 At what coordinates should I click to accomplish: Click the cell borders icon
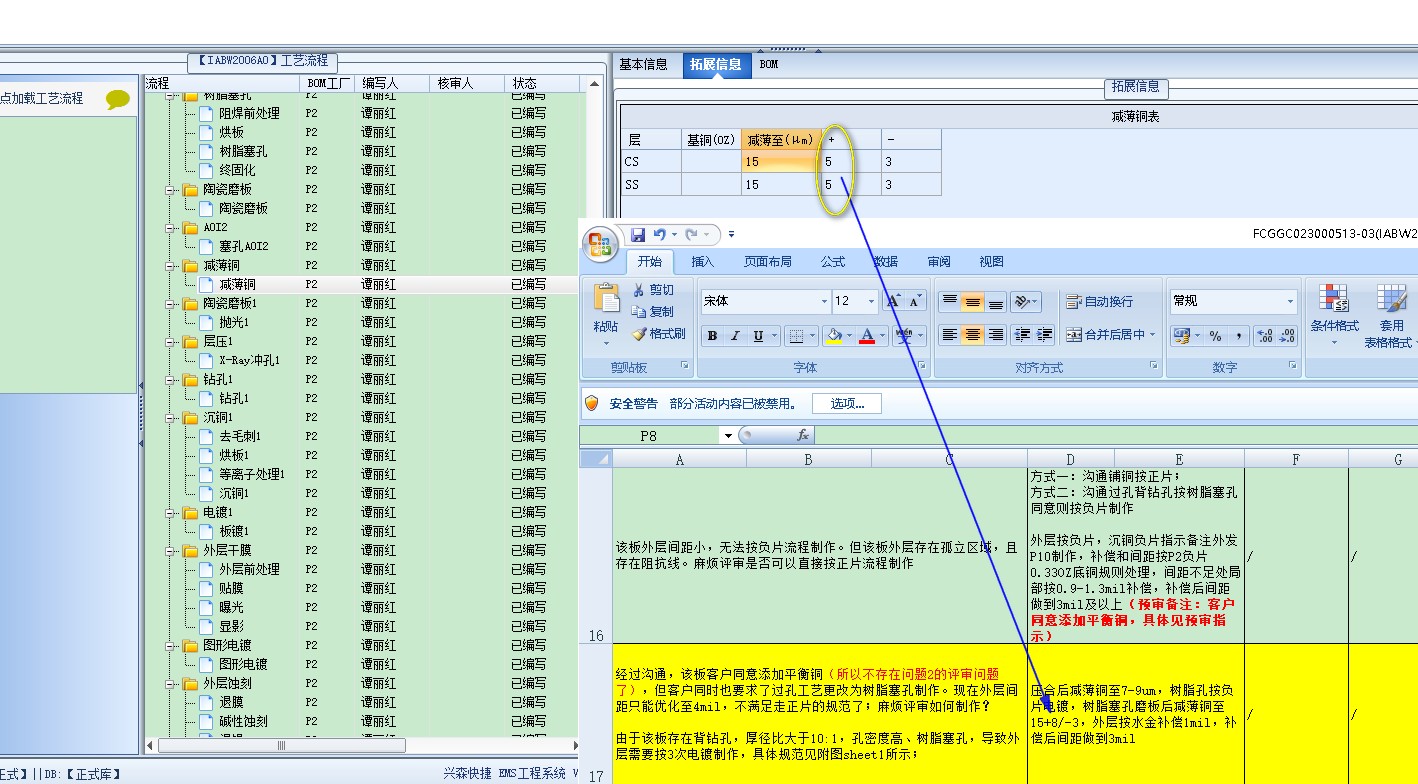(795, 335)
